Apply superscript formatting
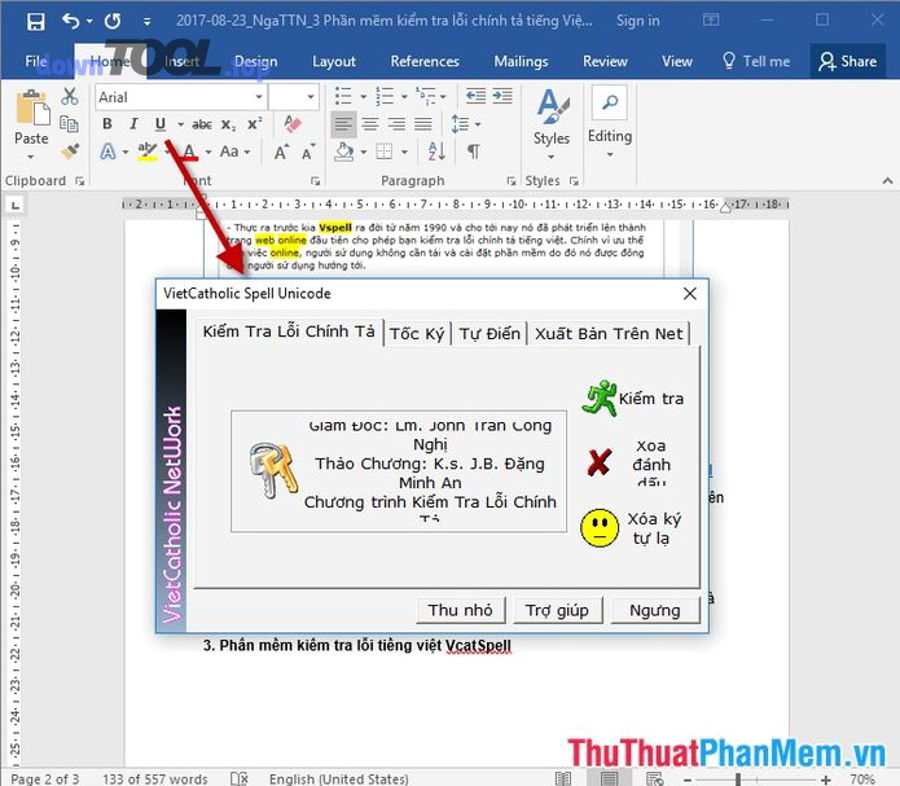The width and height of the screenshot is (900, 786). coord(254,123)
